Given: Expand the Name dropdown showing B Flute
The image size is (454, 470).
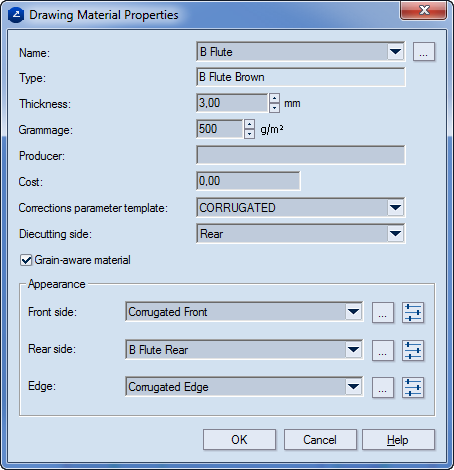Looking at the screenshot, I should (x=395, y=52).
